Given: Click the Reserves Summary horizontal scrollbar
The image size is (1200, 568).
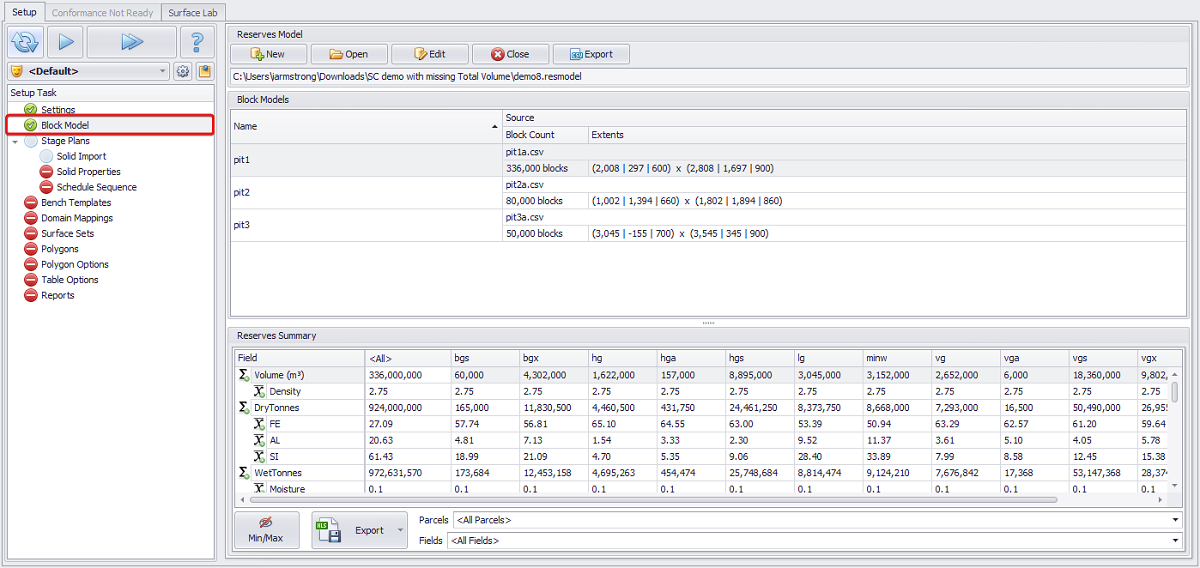Looking at the screenshot, I should click(x=650, y=499).
